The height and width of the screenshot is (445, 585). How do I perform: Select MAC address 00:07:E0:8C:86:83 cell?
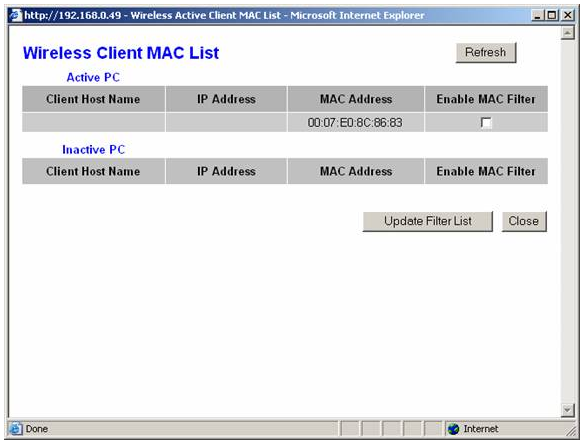(x=356, y=122)
